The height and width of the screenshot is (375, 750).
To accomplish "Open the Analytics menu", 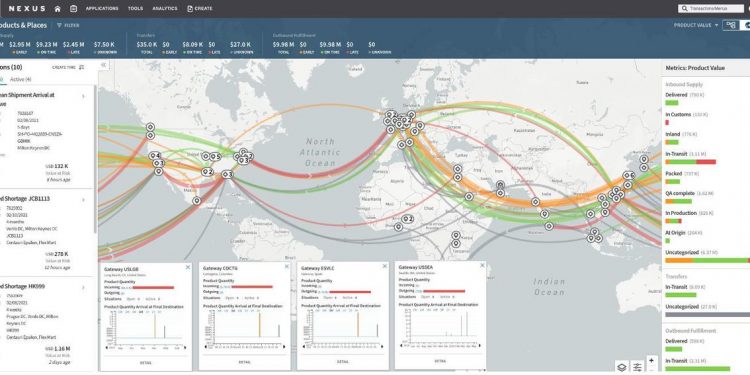I will [165, 9].
